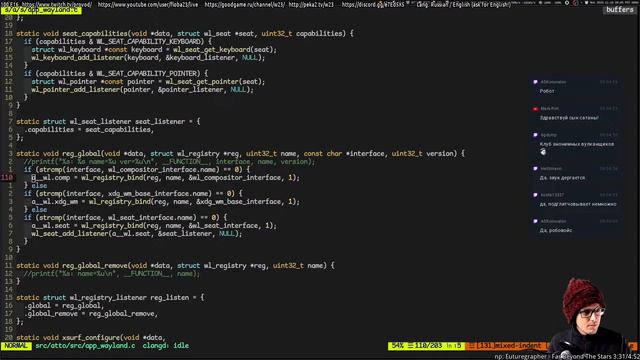Image resolution: width=640 pixels, height=360 pixels.
Task: Click the Twitch icon next to message 'Робот'
Action: tap(535, 82)
